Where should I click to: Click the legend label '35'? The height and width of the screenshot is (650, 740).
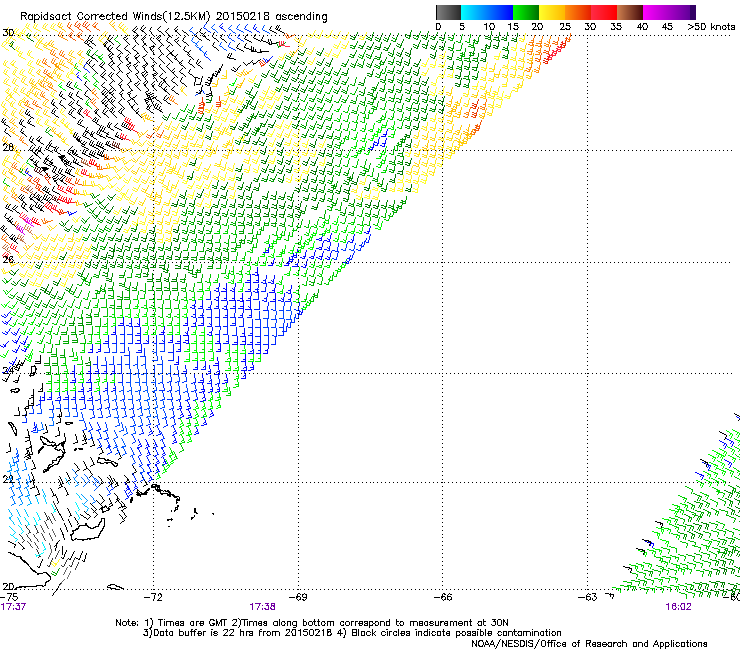pyautogui.click(x=616, y=27)
